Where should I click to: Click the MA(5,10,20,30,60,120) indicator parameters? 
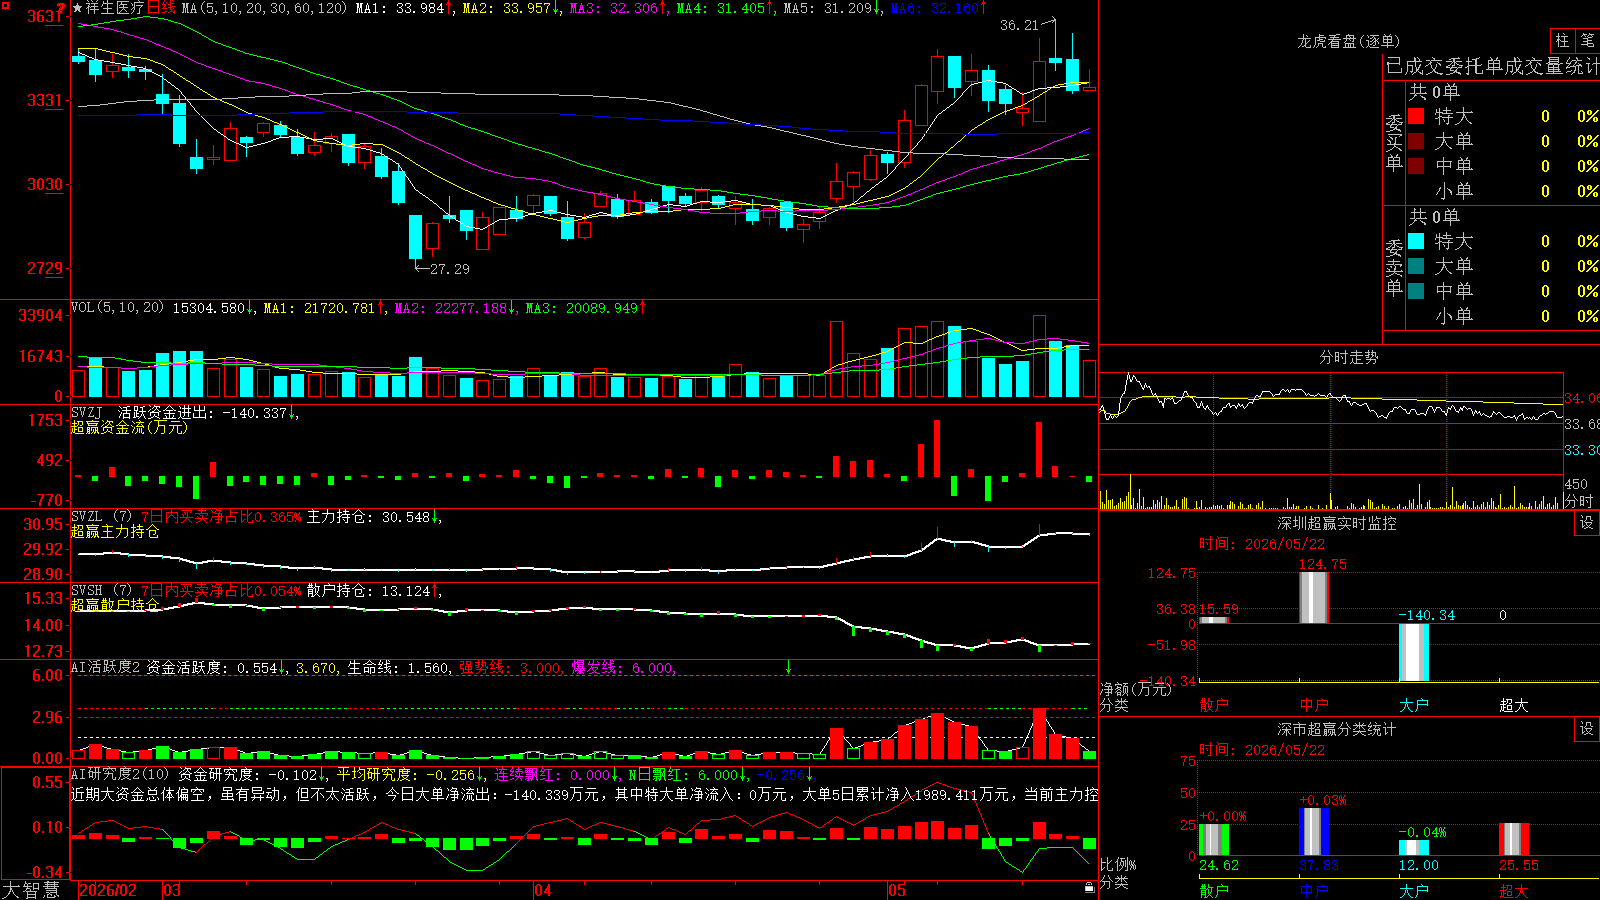tap(264, 8)
